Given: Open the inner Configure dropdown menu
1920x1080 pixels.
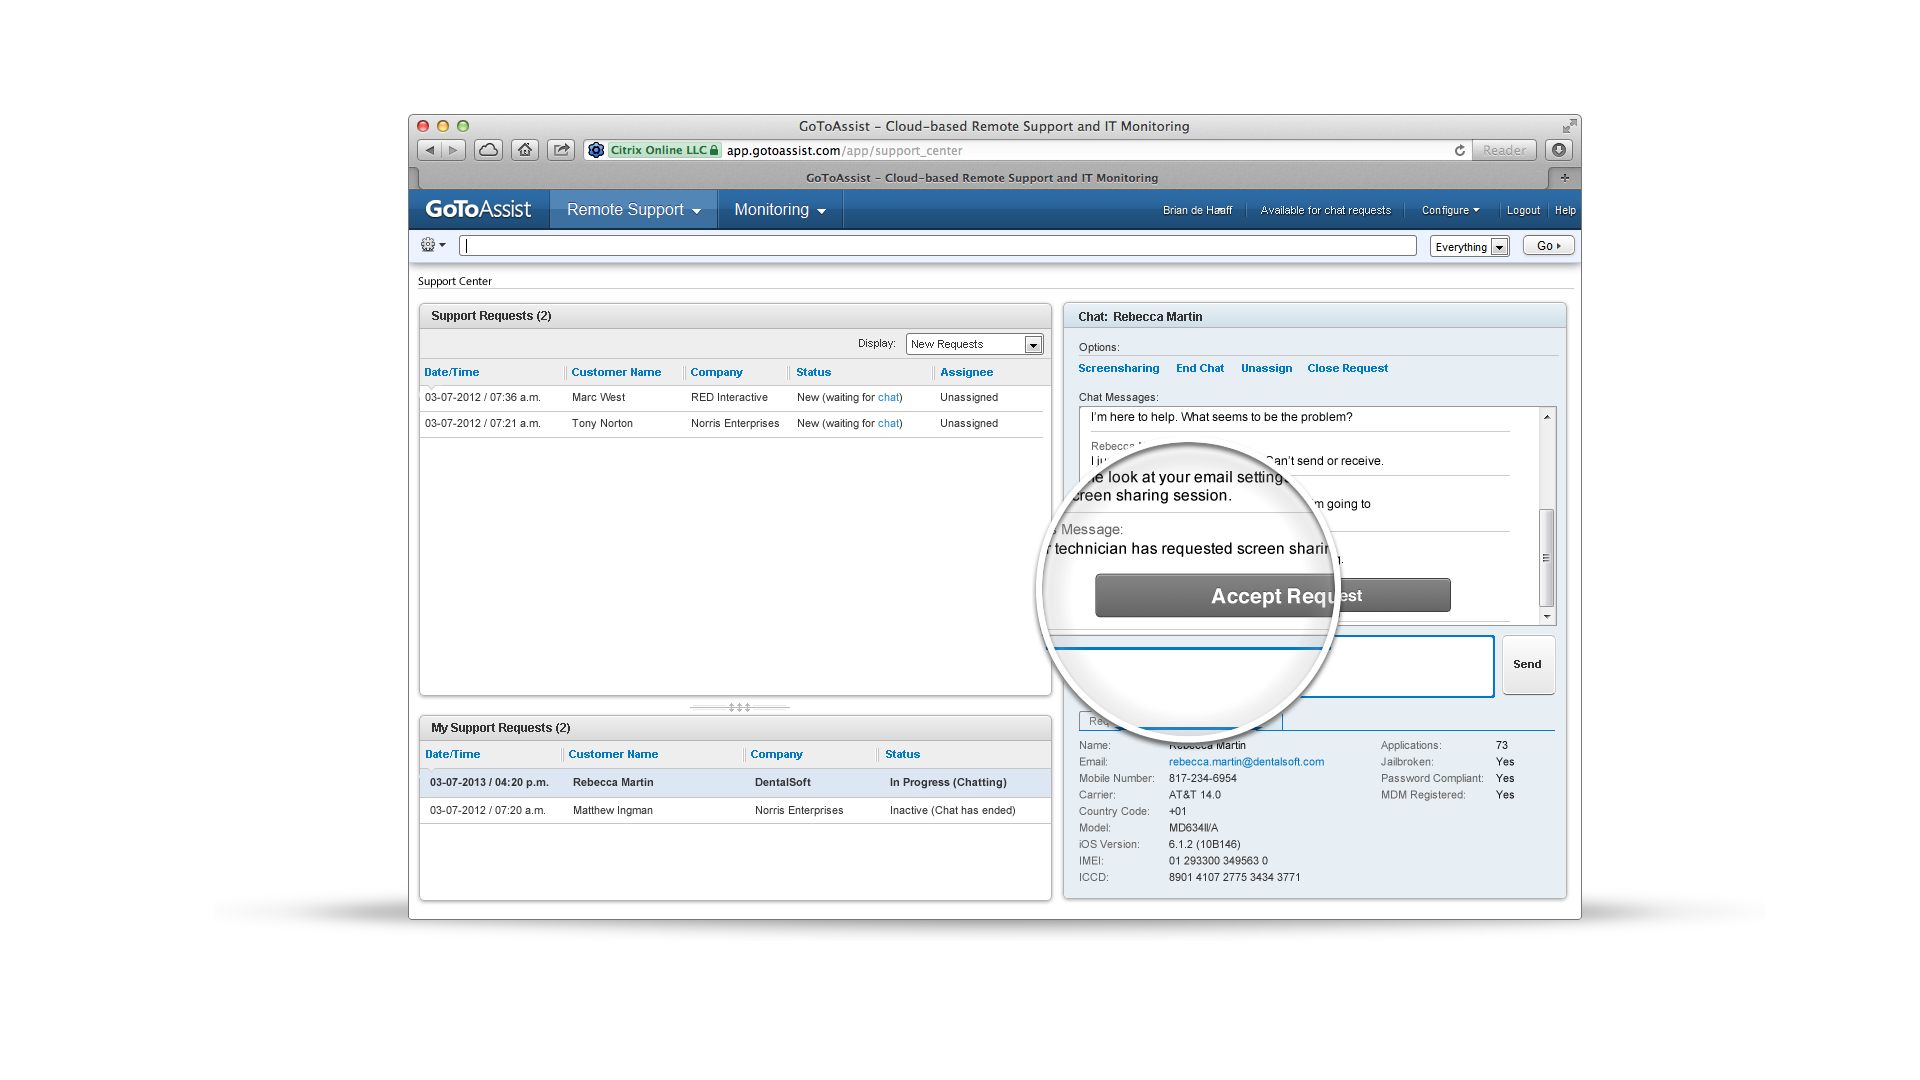Looking at the screenshot, I should coord(1450,210).
